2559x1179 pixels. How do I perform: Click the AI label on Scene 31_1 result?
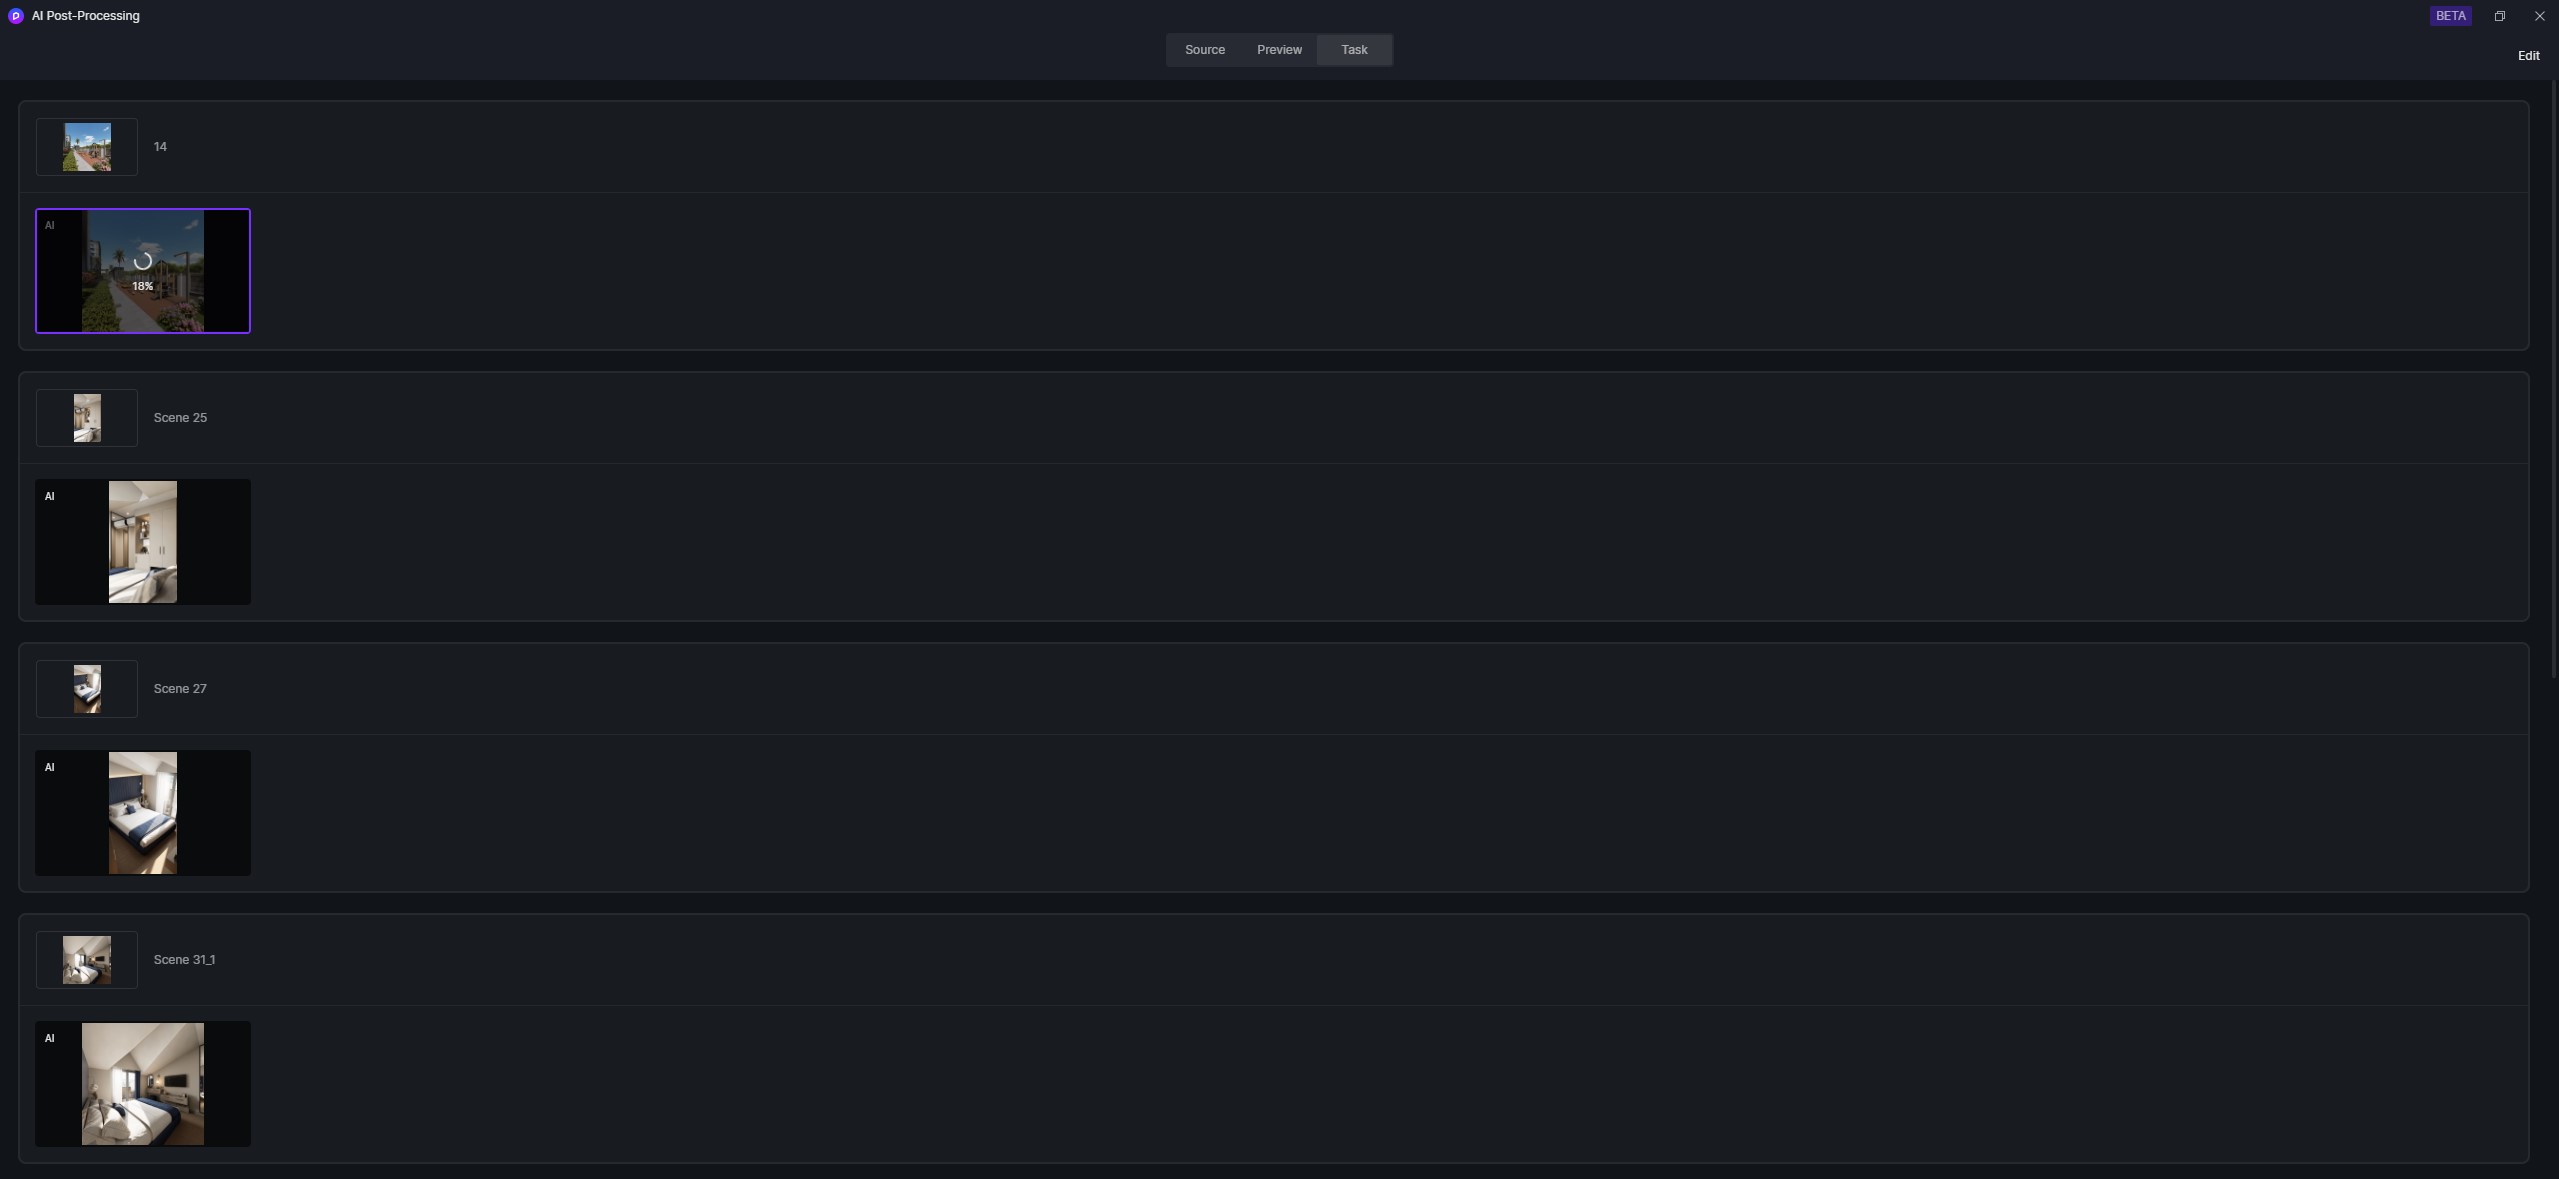49,1039
